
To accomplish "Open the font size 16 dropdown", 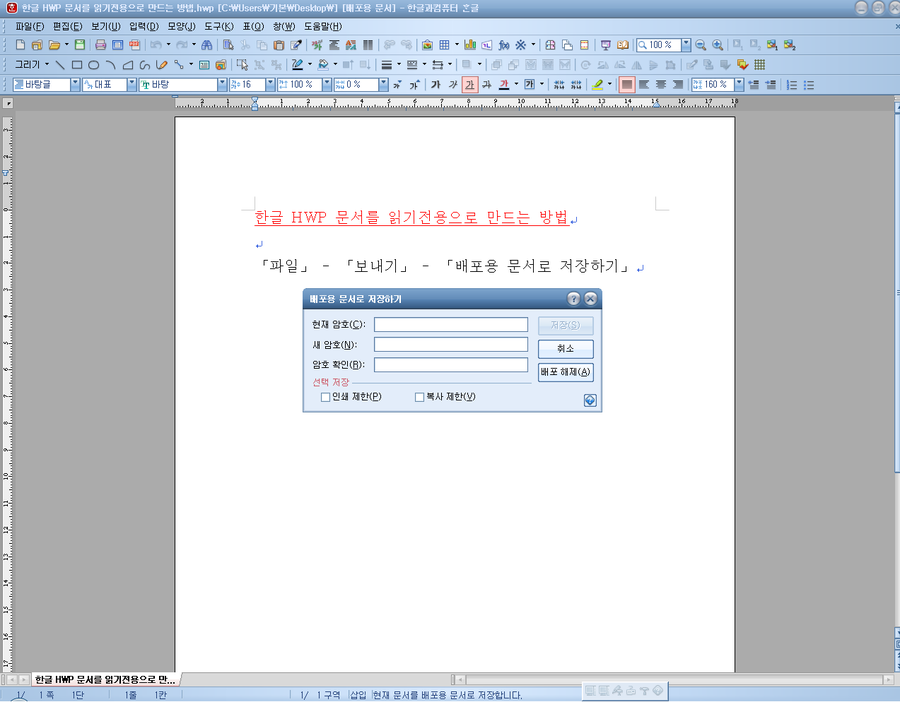I will click(270, 85).
